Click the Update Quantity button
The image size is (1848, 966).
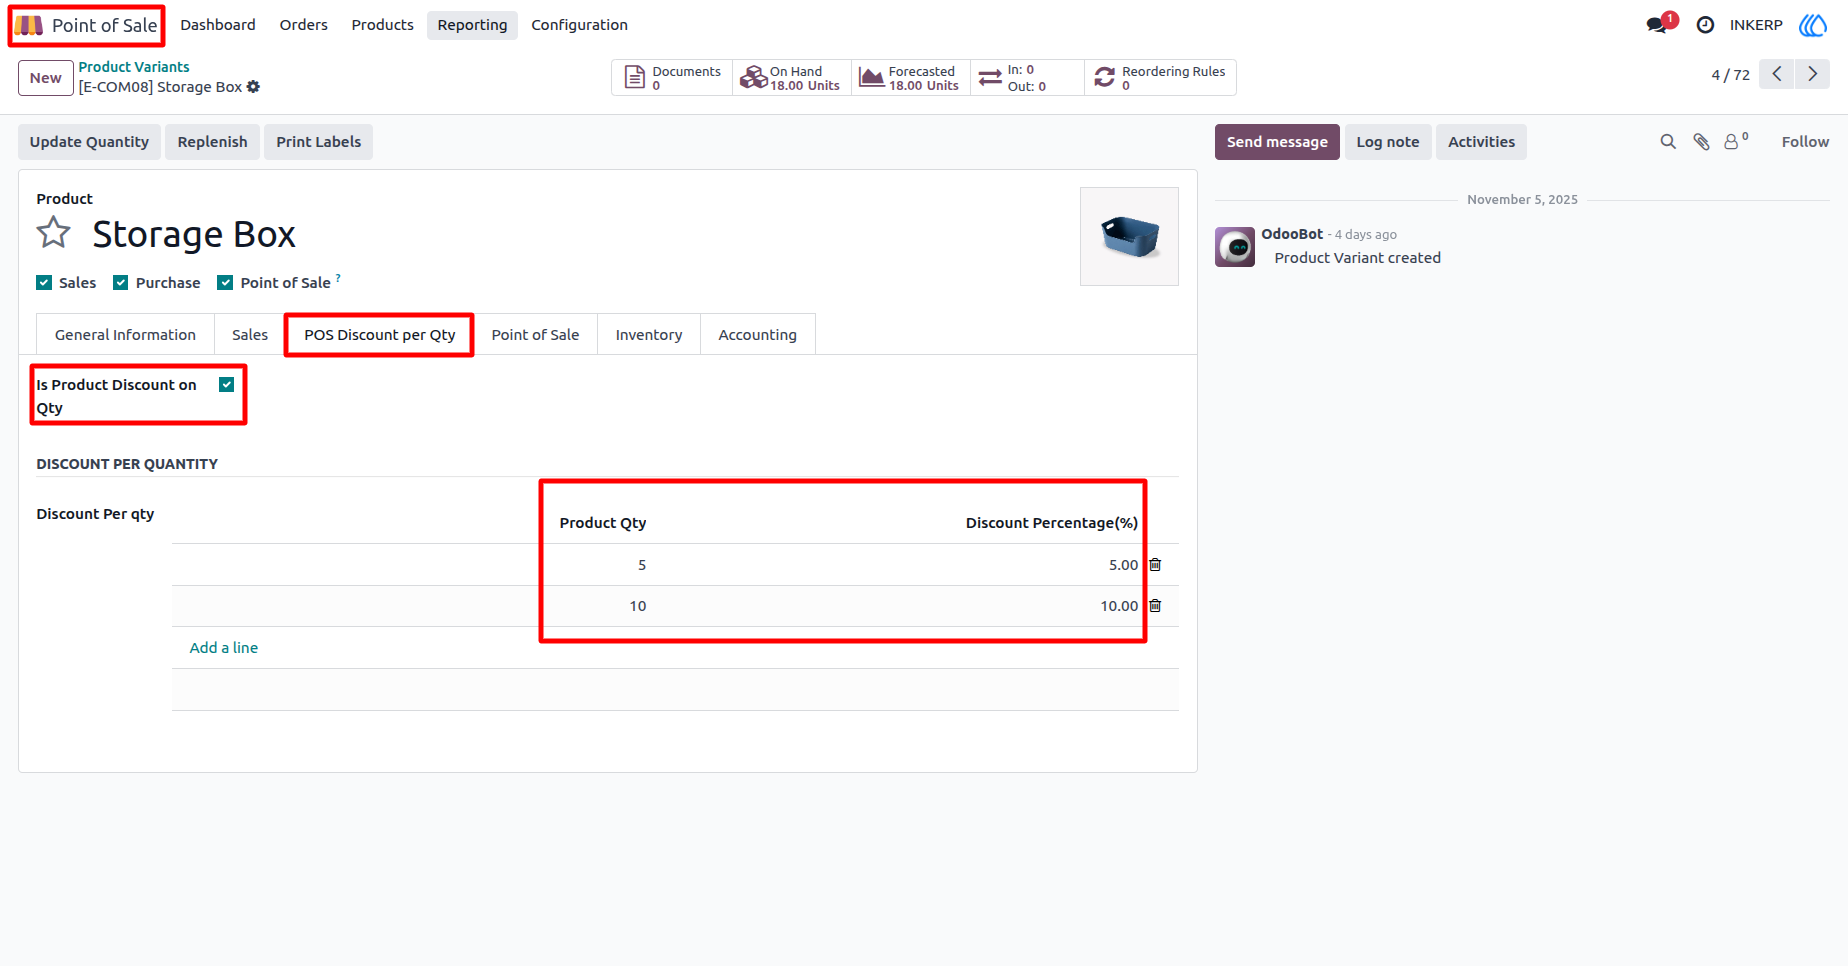(x=89, y=142)
